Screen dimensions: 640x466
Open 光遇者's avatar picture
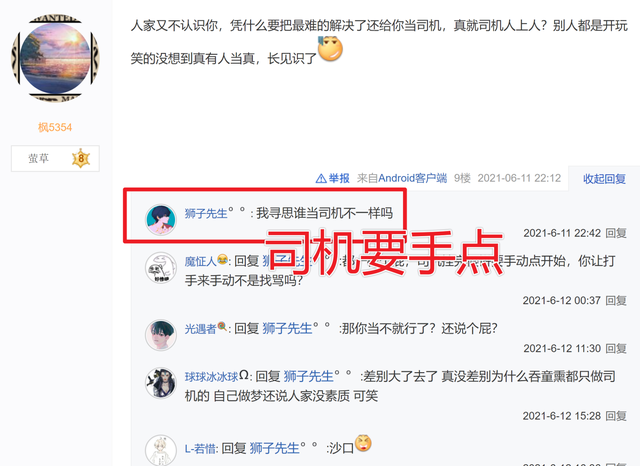point(161,335)
